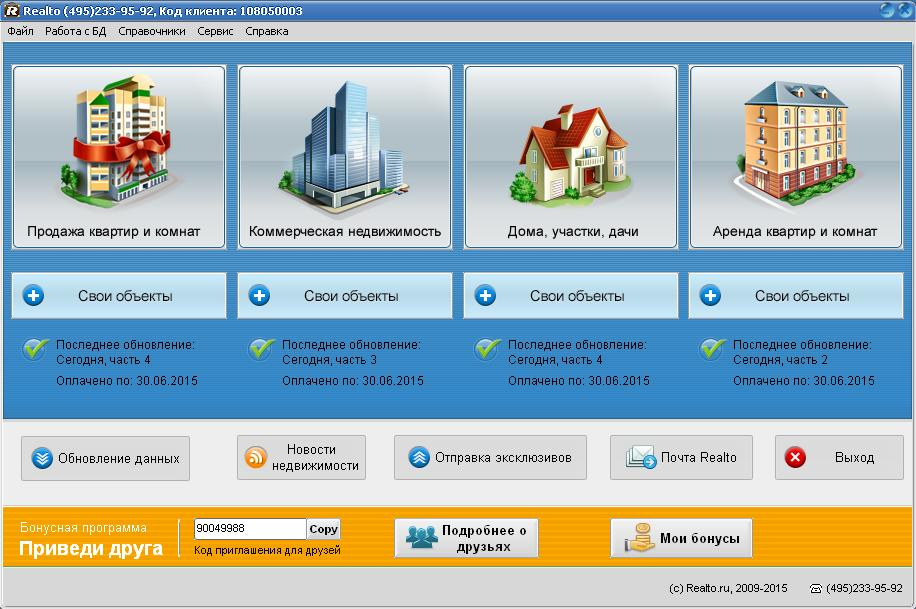Image resolution: width=916 pixels, height=609 pixels.
Task: Click green checkmark beside Сегодня, часть 2
Action: [712, 349]
